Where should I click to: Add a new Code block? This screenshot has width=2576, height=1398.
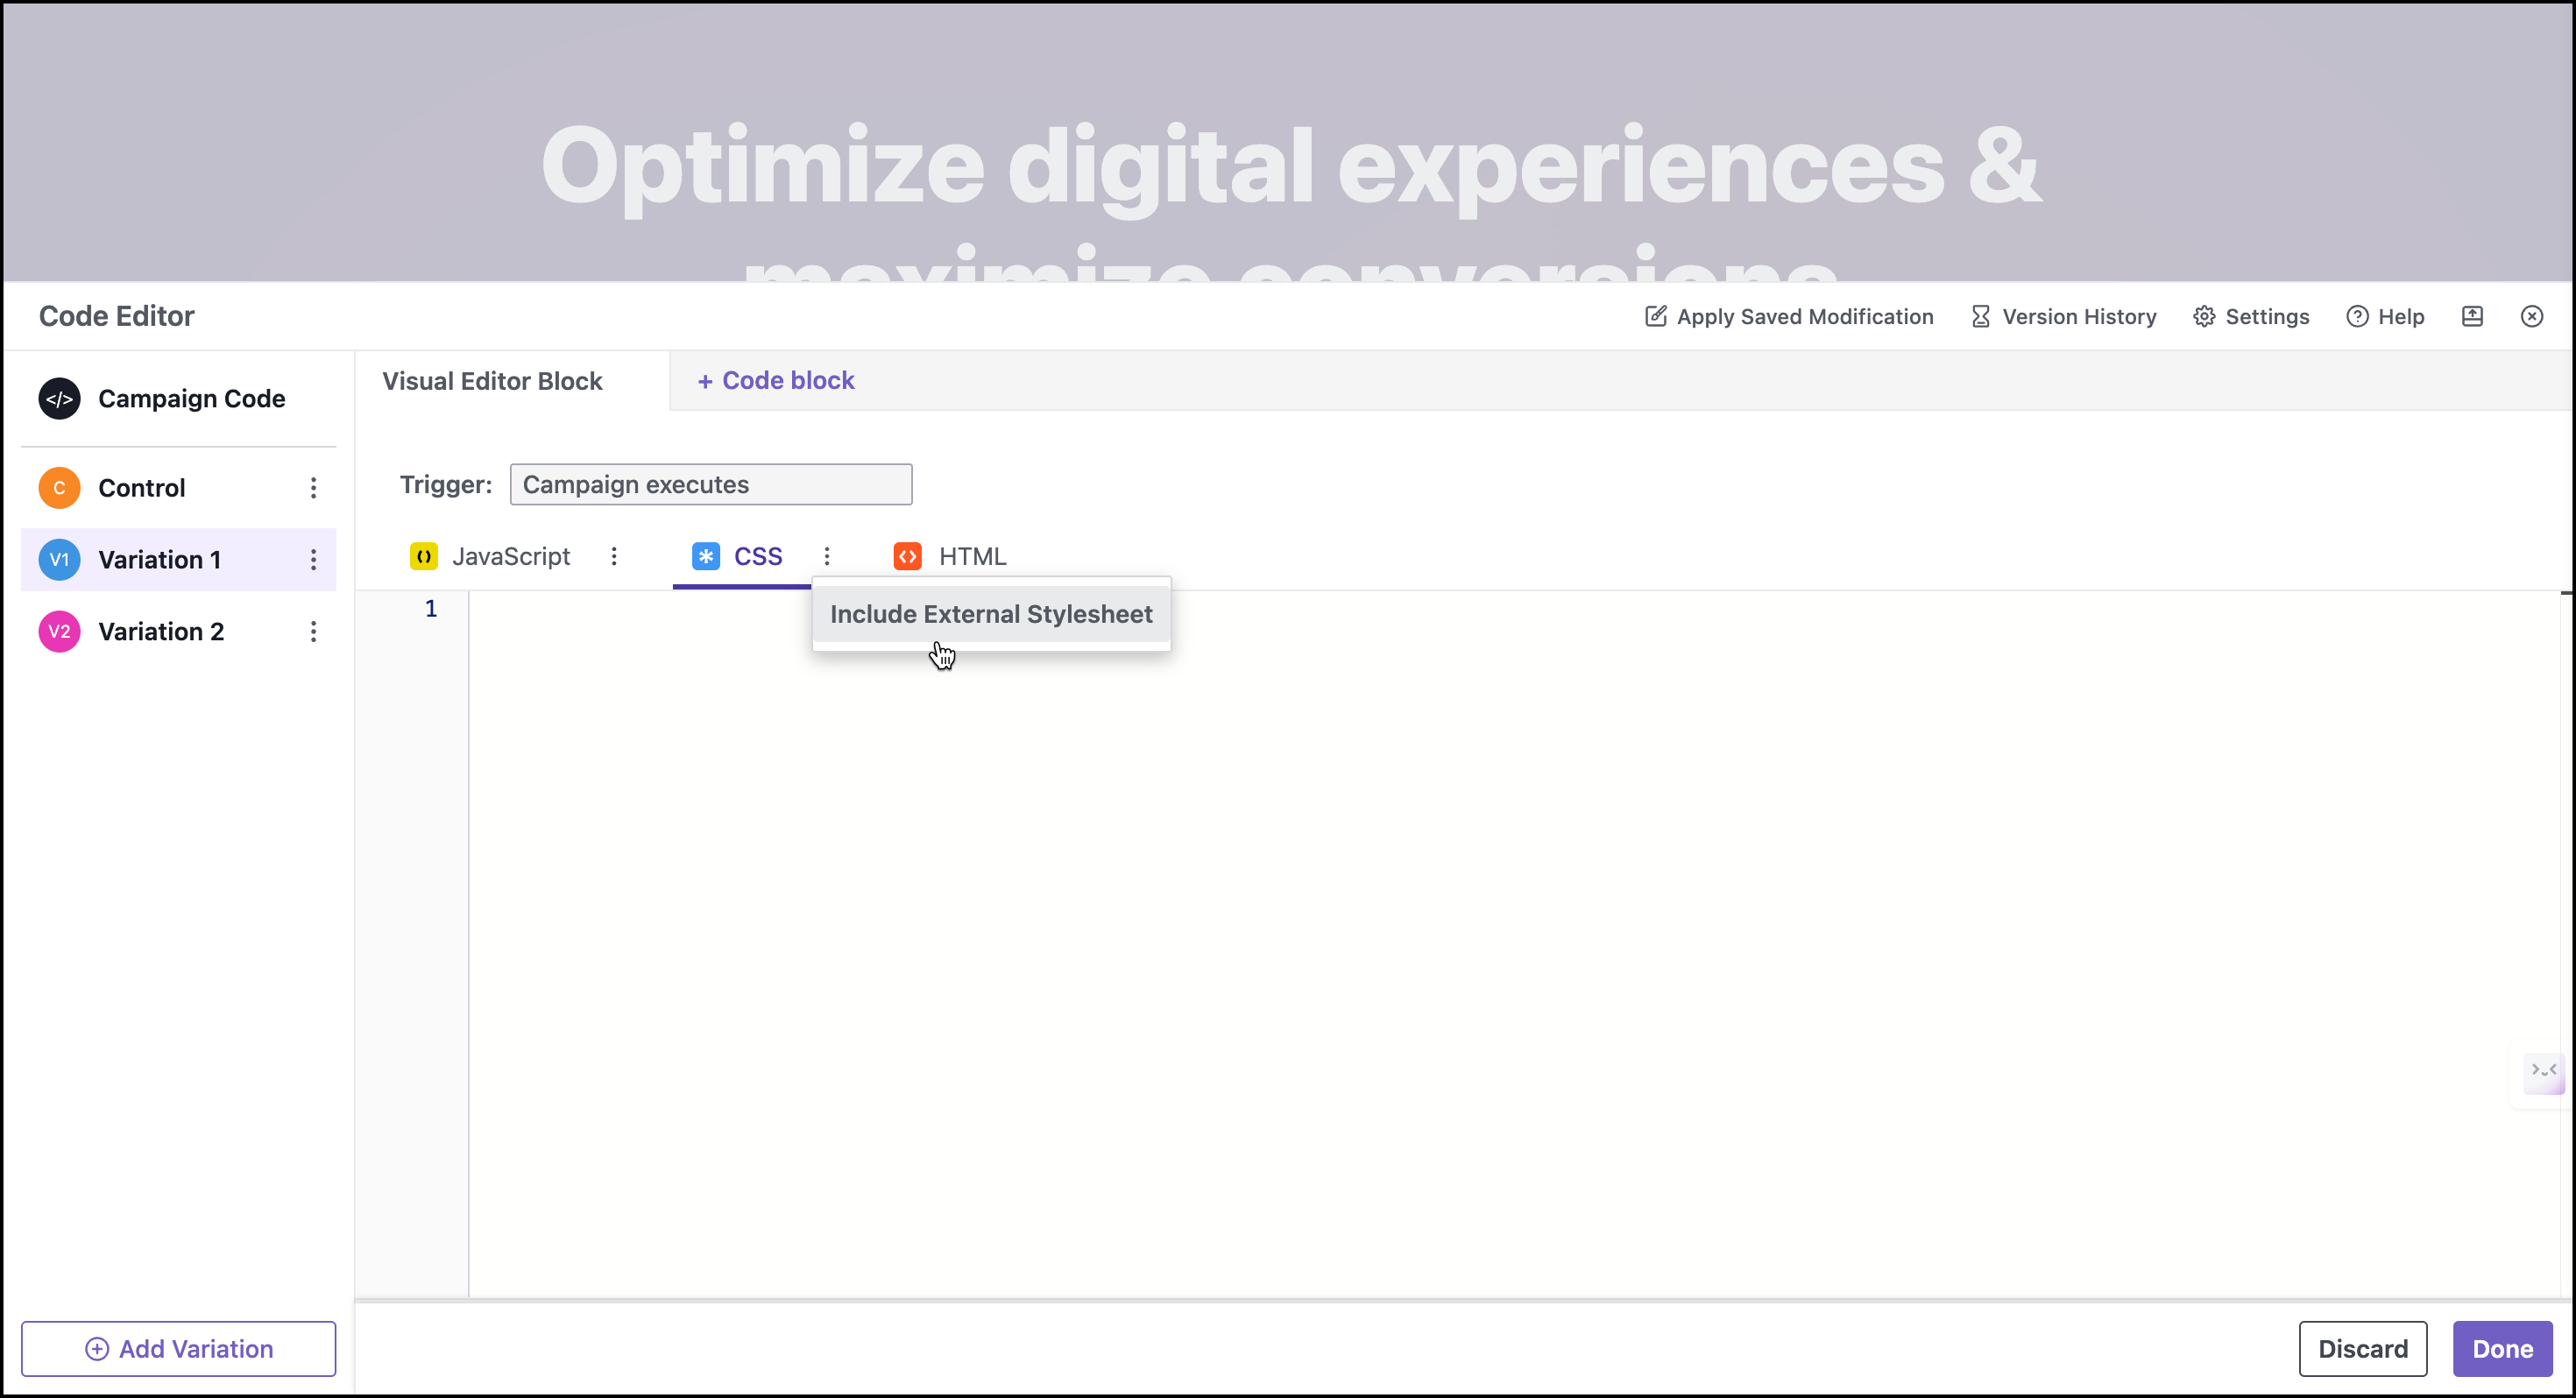[x=775, y=380]
